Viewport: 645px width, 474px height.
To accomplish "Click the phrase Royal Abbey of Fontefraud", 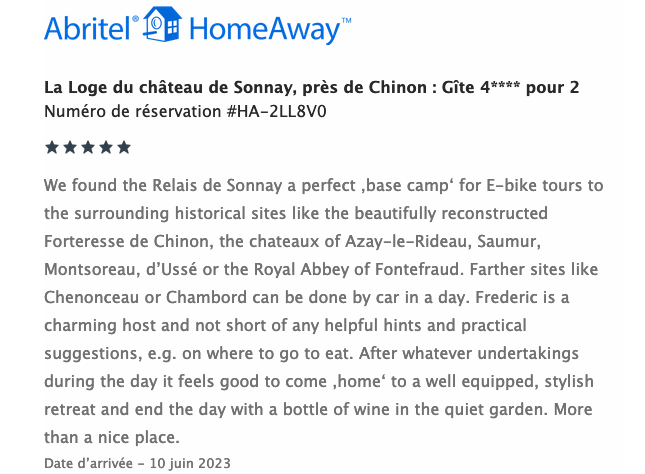I will point(356,269).
